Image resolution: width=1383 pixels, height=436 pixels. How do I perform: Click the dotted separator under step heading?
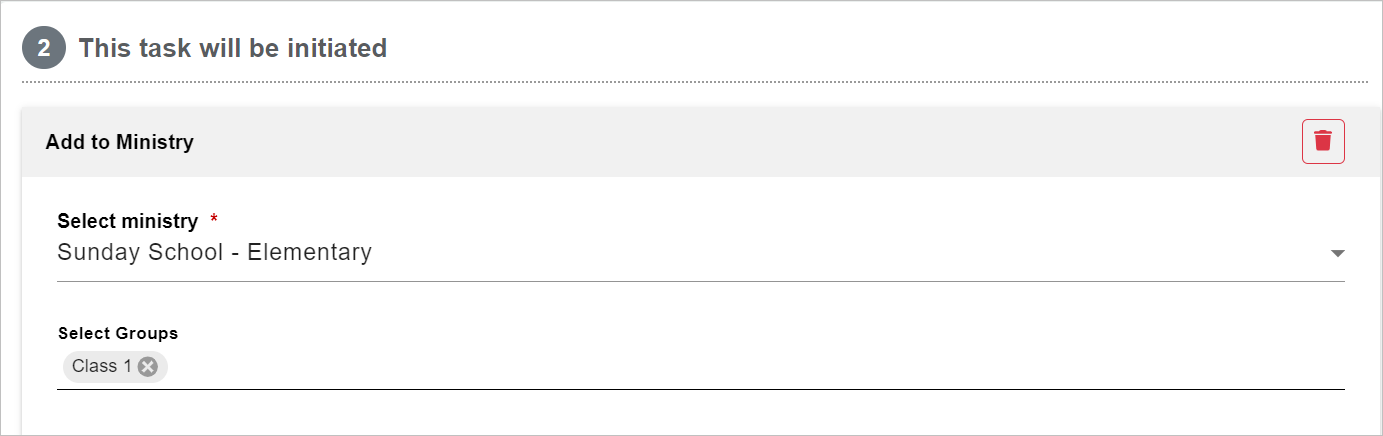point(694,81)
